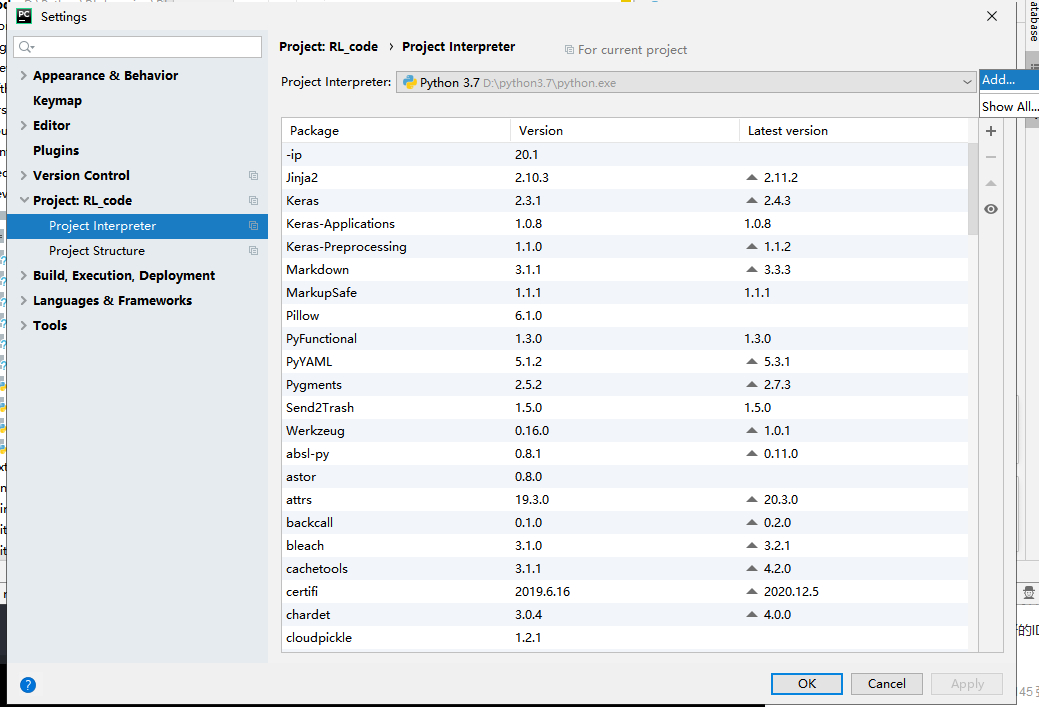Click the PyCharm logo in title bar
The image size is (1039, 707).
24,16
